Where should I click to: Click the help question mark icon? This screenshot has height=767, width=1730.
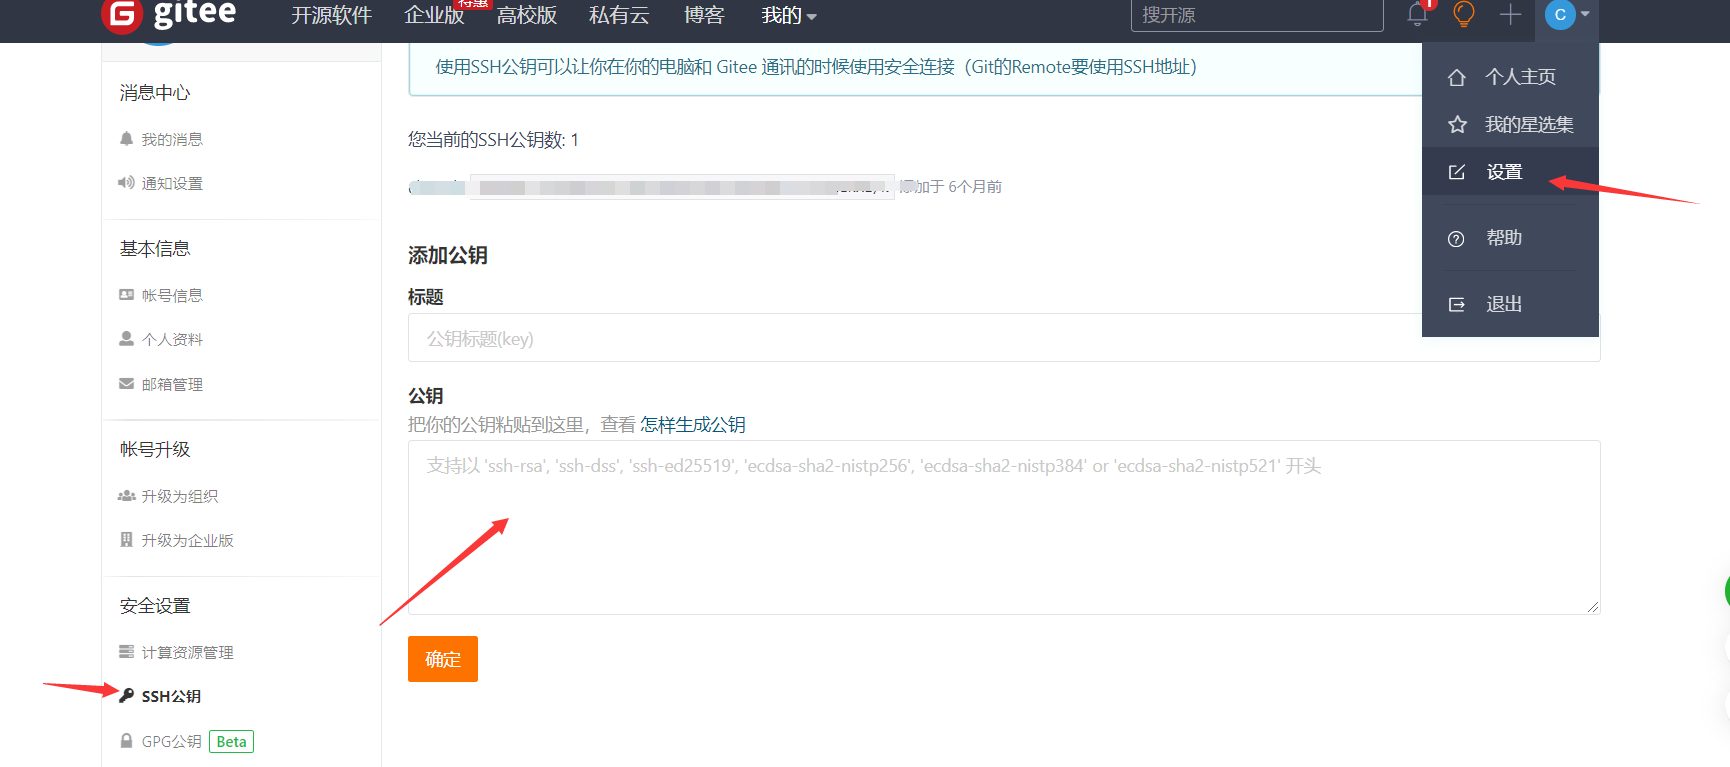point(1456,239)
